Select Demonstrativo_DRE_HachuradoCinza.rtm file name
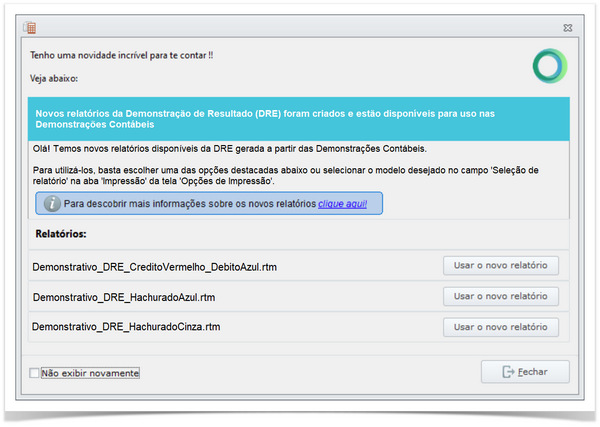The height and width of the screenshot is (427, 600). [126, 327]
